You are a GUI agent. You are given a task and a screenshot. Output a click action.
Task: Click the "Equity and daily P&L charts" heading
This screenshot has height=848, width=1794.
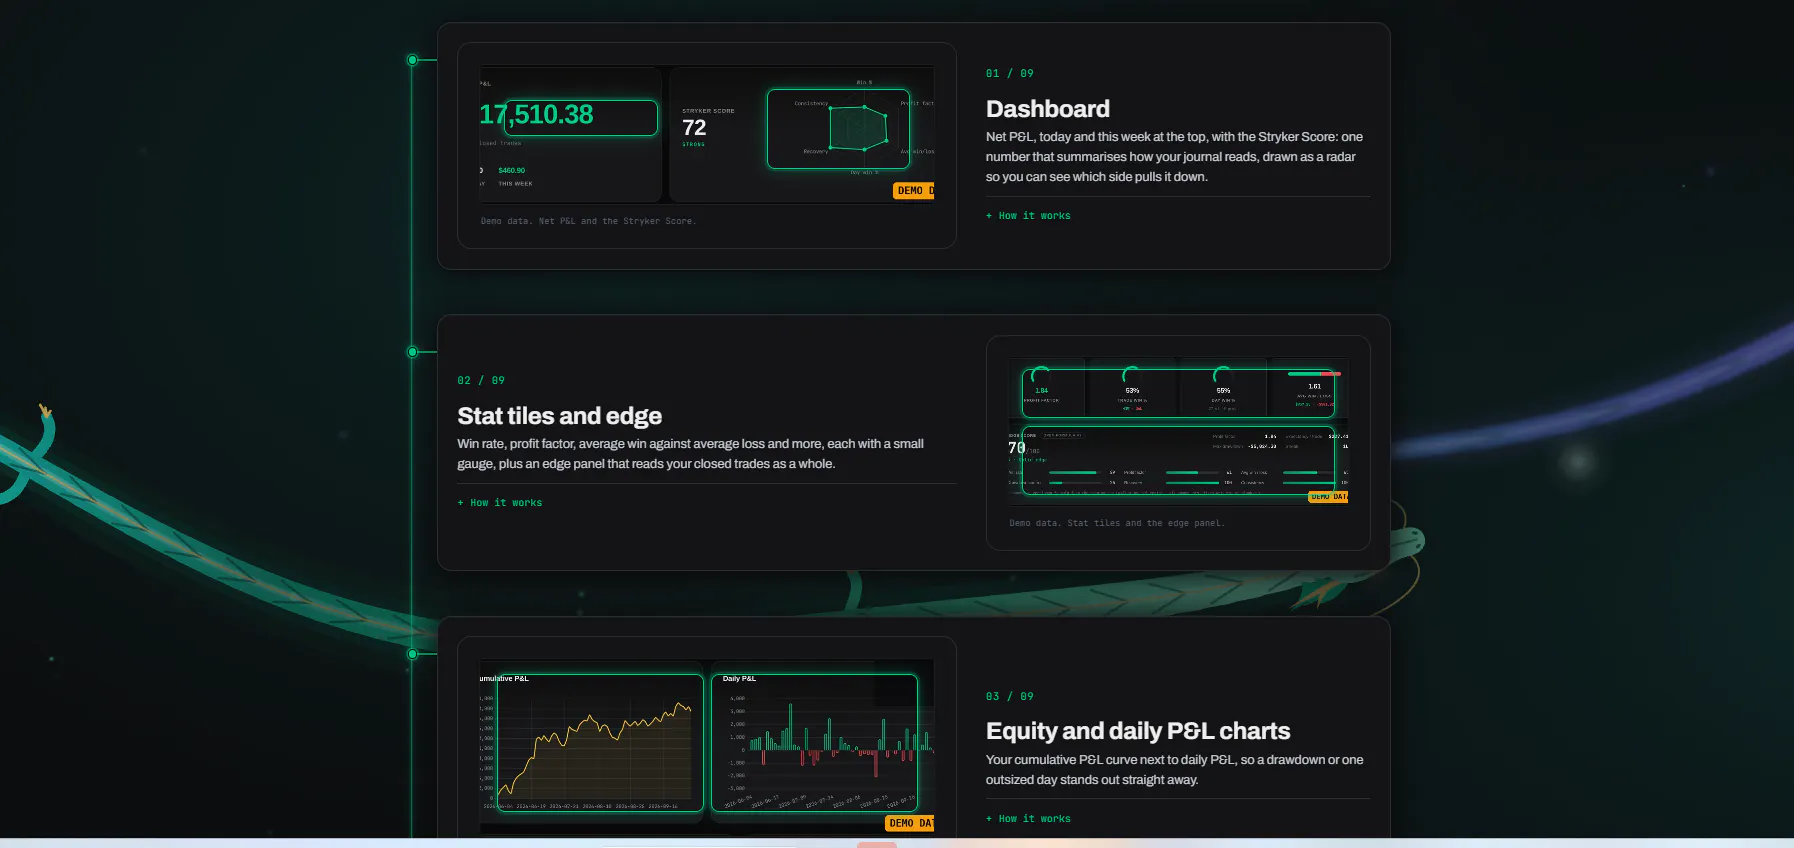pyautogui.click(x=1138, y=731)
